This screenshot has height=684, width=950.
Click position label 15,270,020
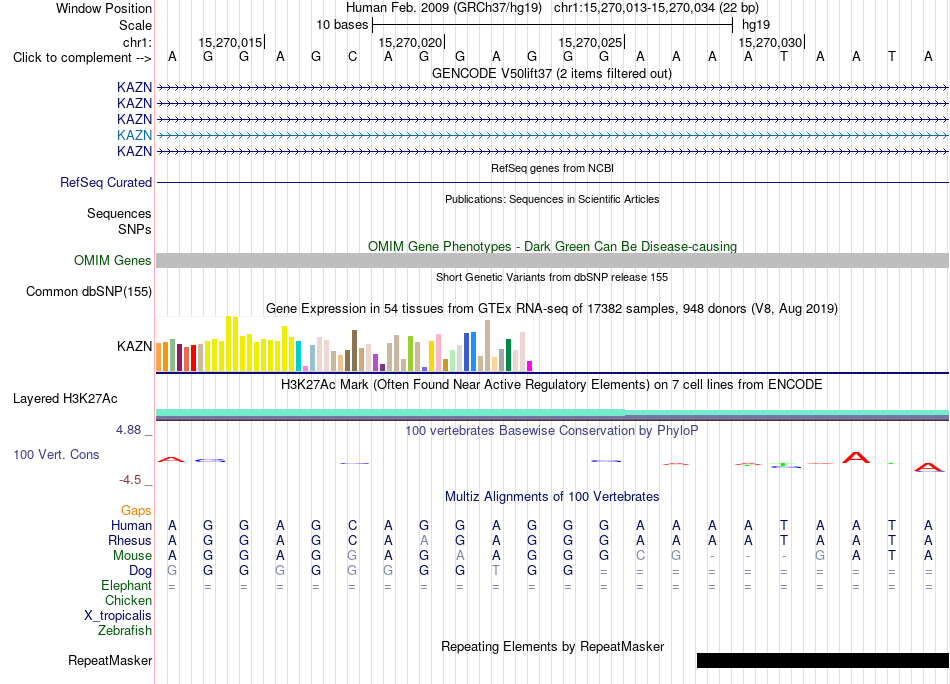pos(410,42)
